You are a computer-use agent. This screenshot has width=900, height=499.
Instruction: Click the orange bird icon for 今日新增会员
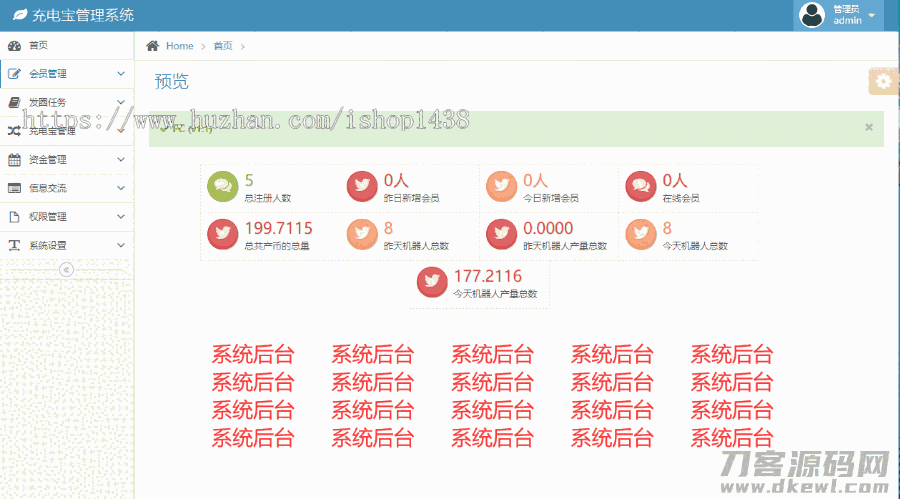point(501,186)
